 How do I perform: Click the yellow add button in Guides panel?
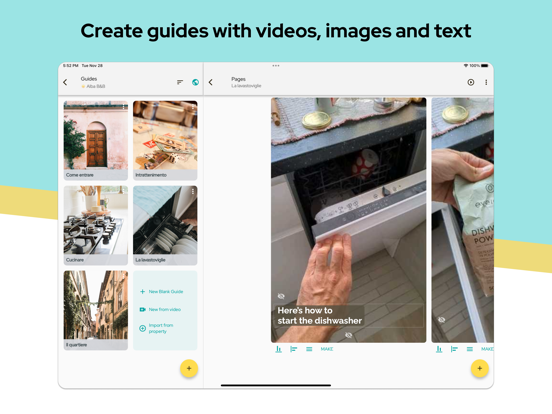[189, 369]
